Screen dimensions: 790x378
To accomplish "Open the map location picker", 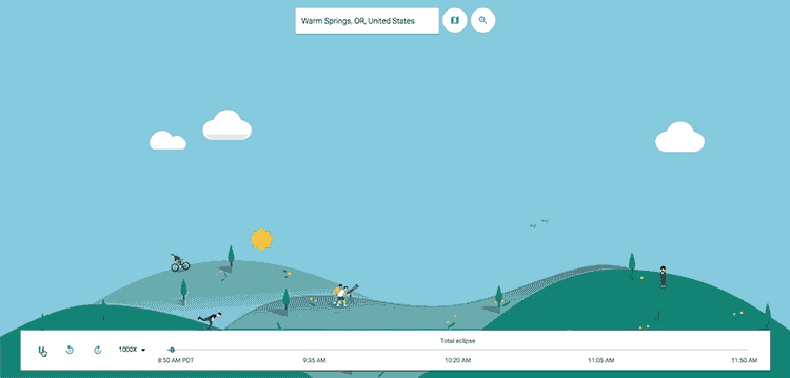I will pos(455,20).
